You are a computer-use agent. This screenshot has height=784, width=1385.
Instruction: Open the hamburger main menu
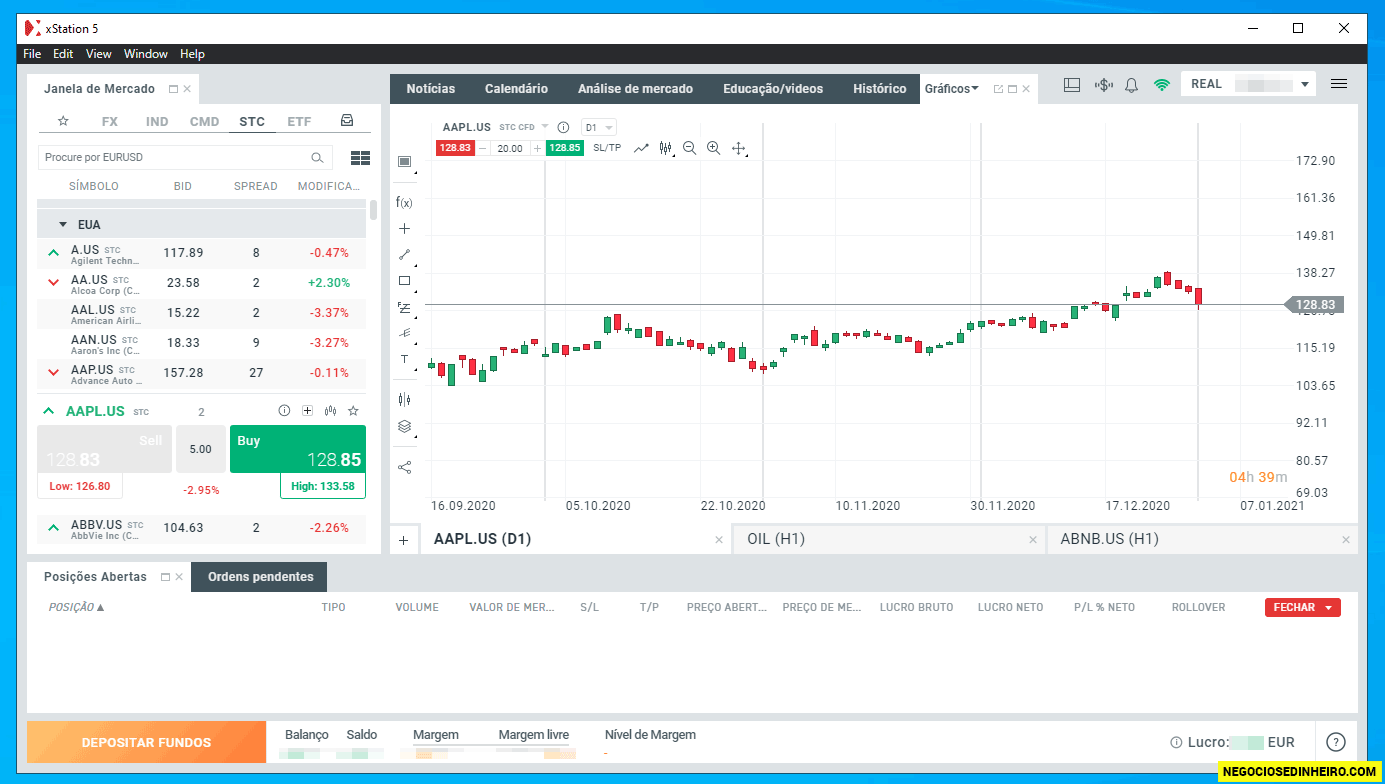tap(1339, 84)
